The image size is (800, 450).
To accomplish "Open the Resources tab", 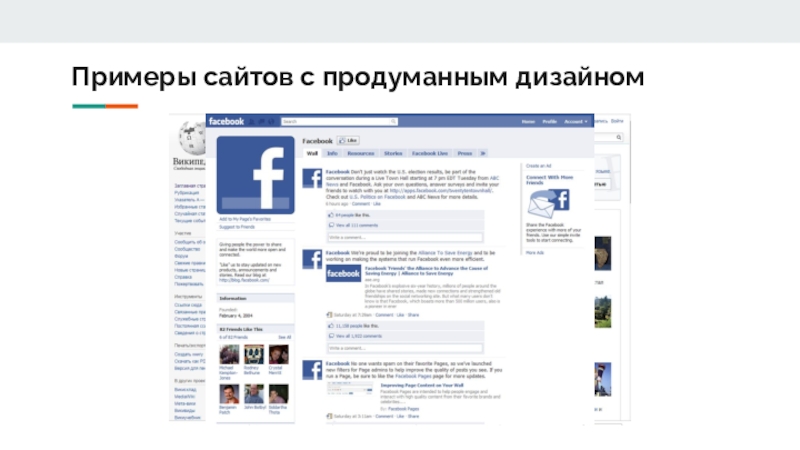I will (x=361, y=153).
